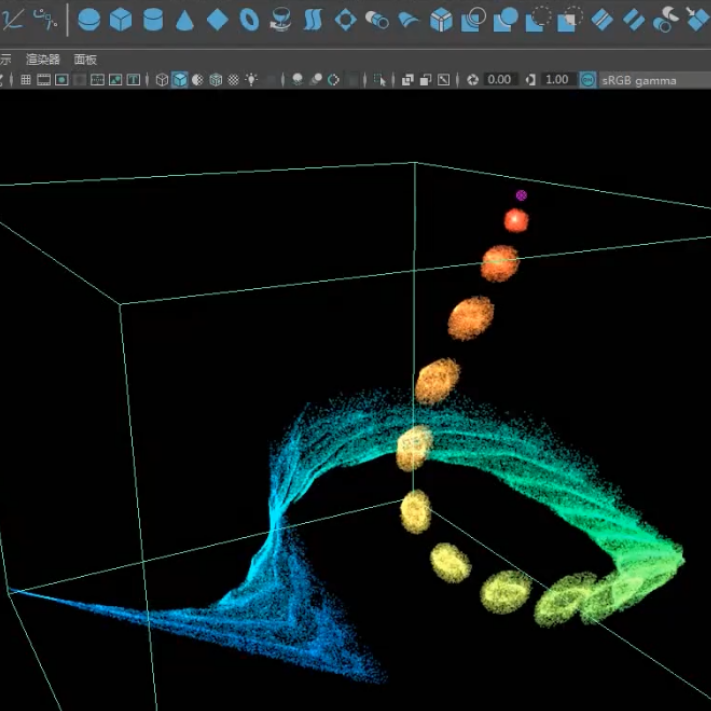Click the Extrude surface icon

click(x=377, y=20)
